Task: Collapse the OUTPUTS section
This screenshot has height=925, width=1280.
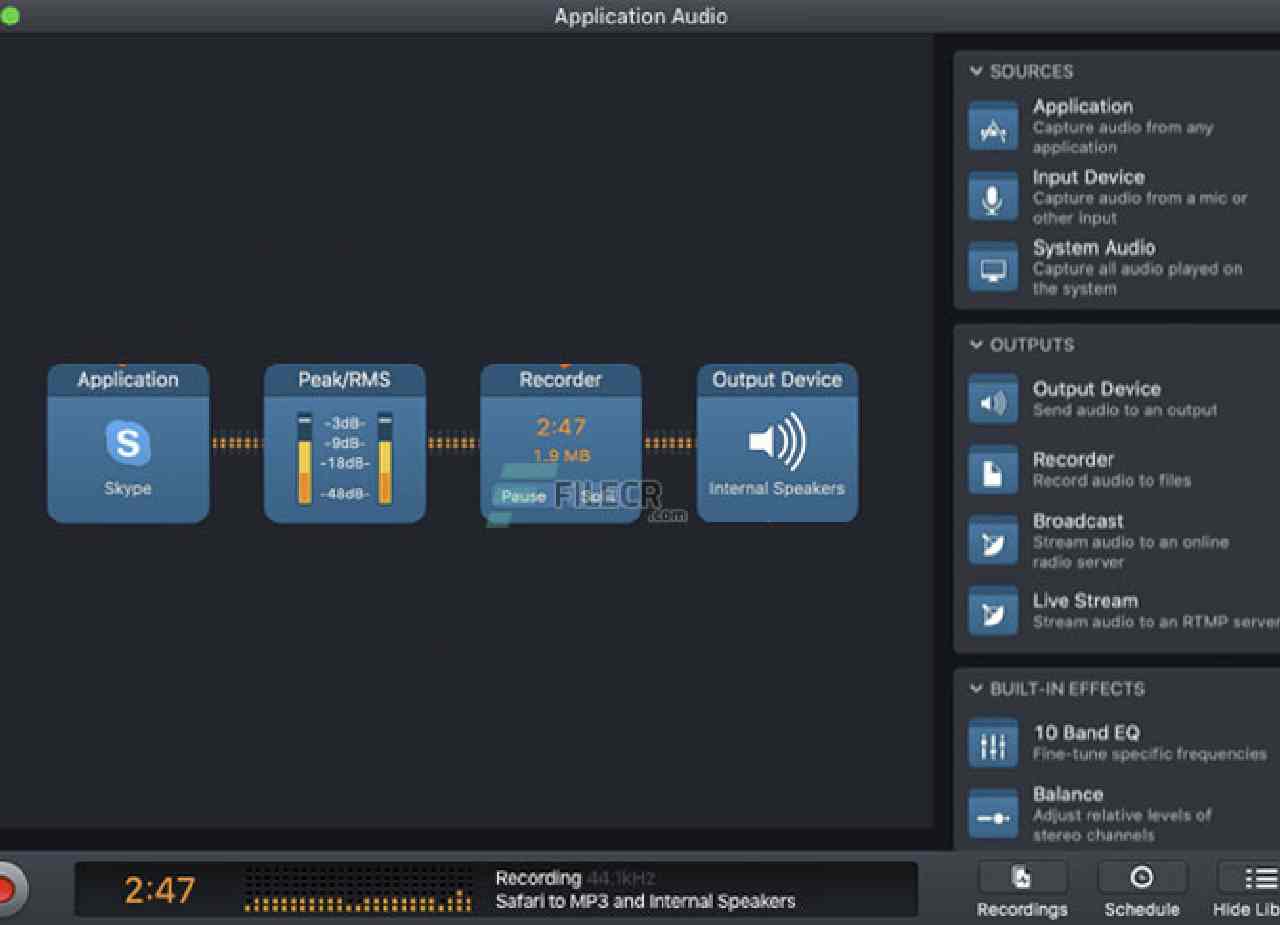Action: [x=976, y=344]
